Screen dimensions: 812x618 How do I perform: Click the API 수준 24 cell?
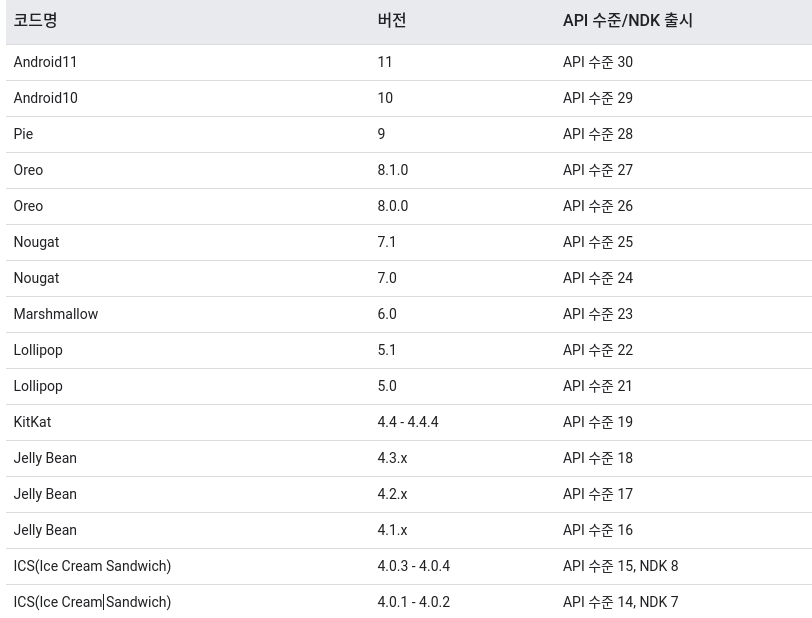point(598,278)
